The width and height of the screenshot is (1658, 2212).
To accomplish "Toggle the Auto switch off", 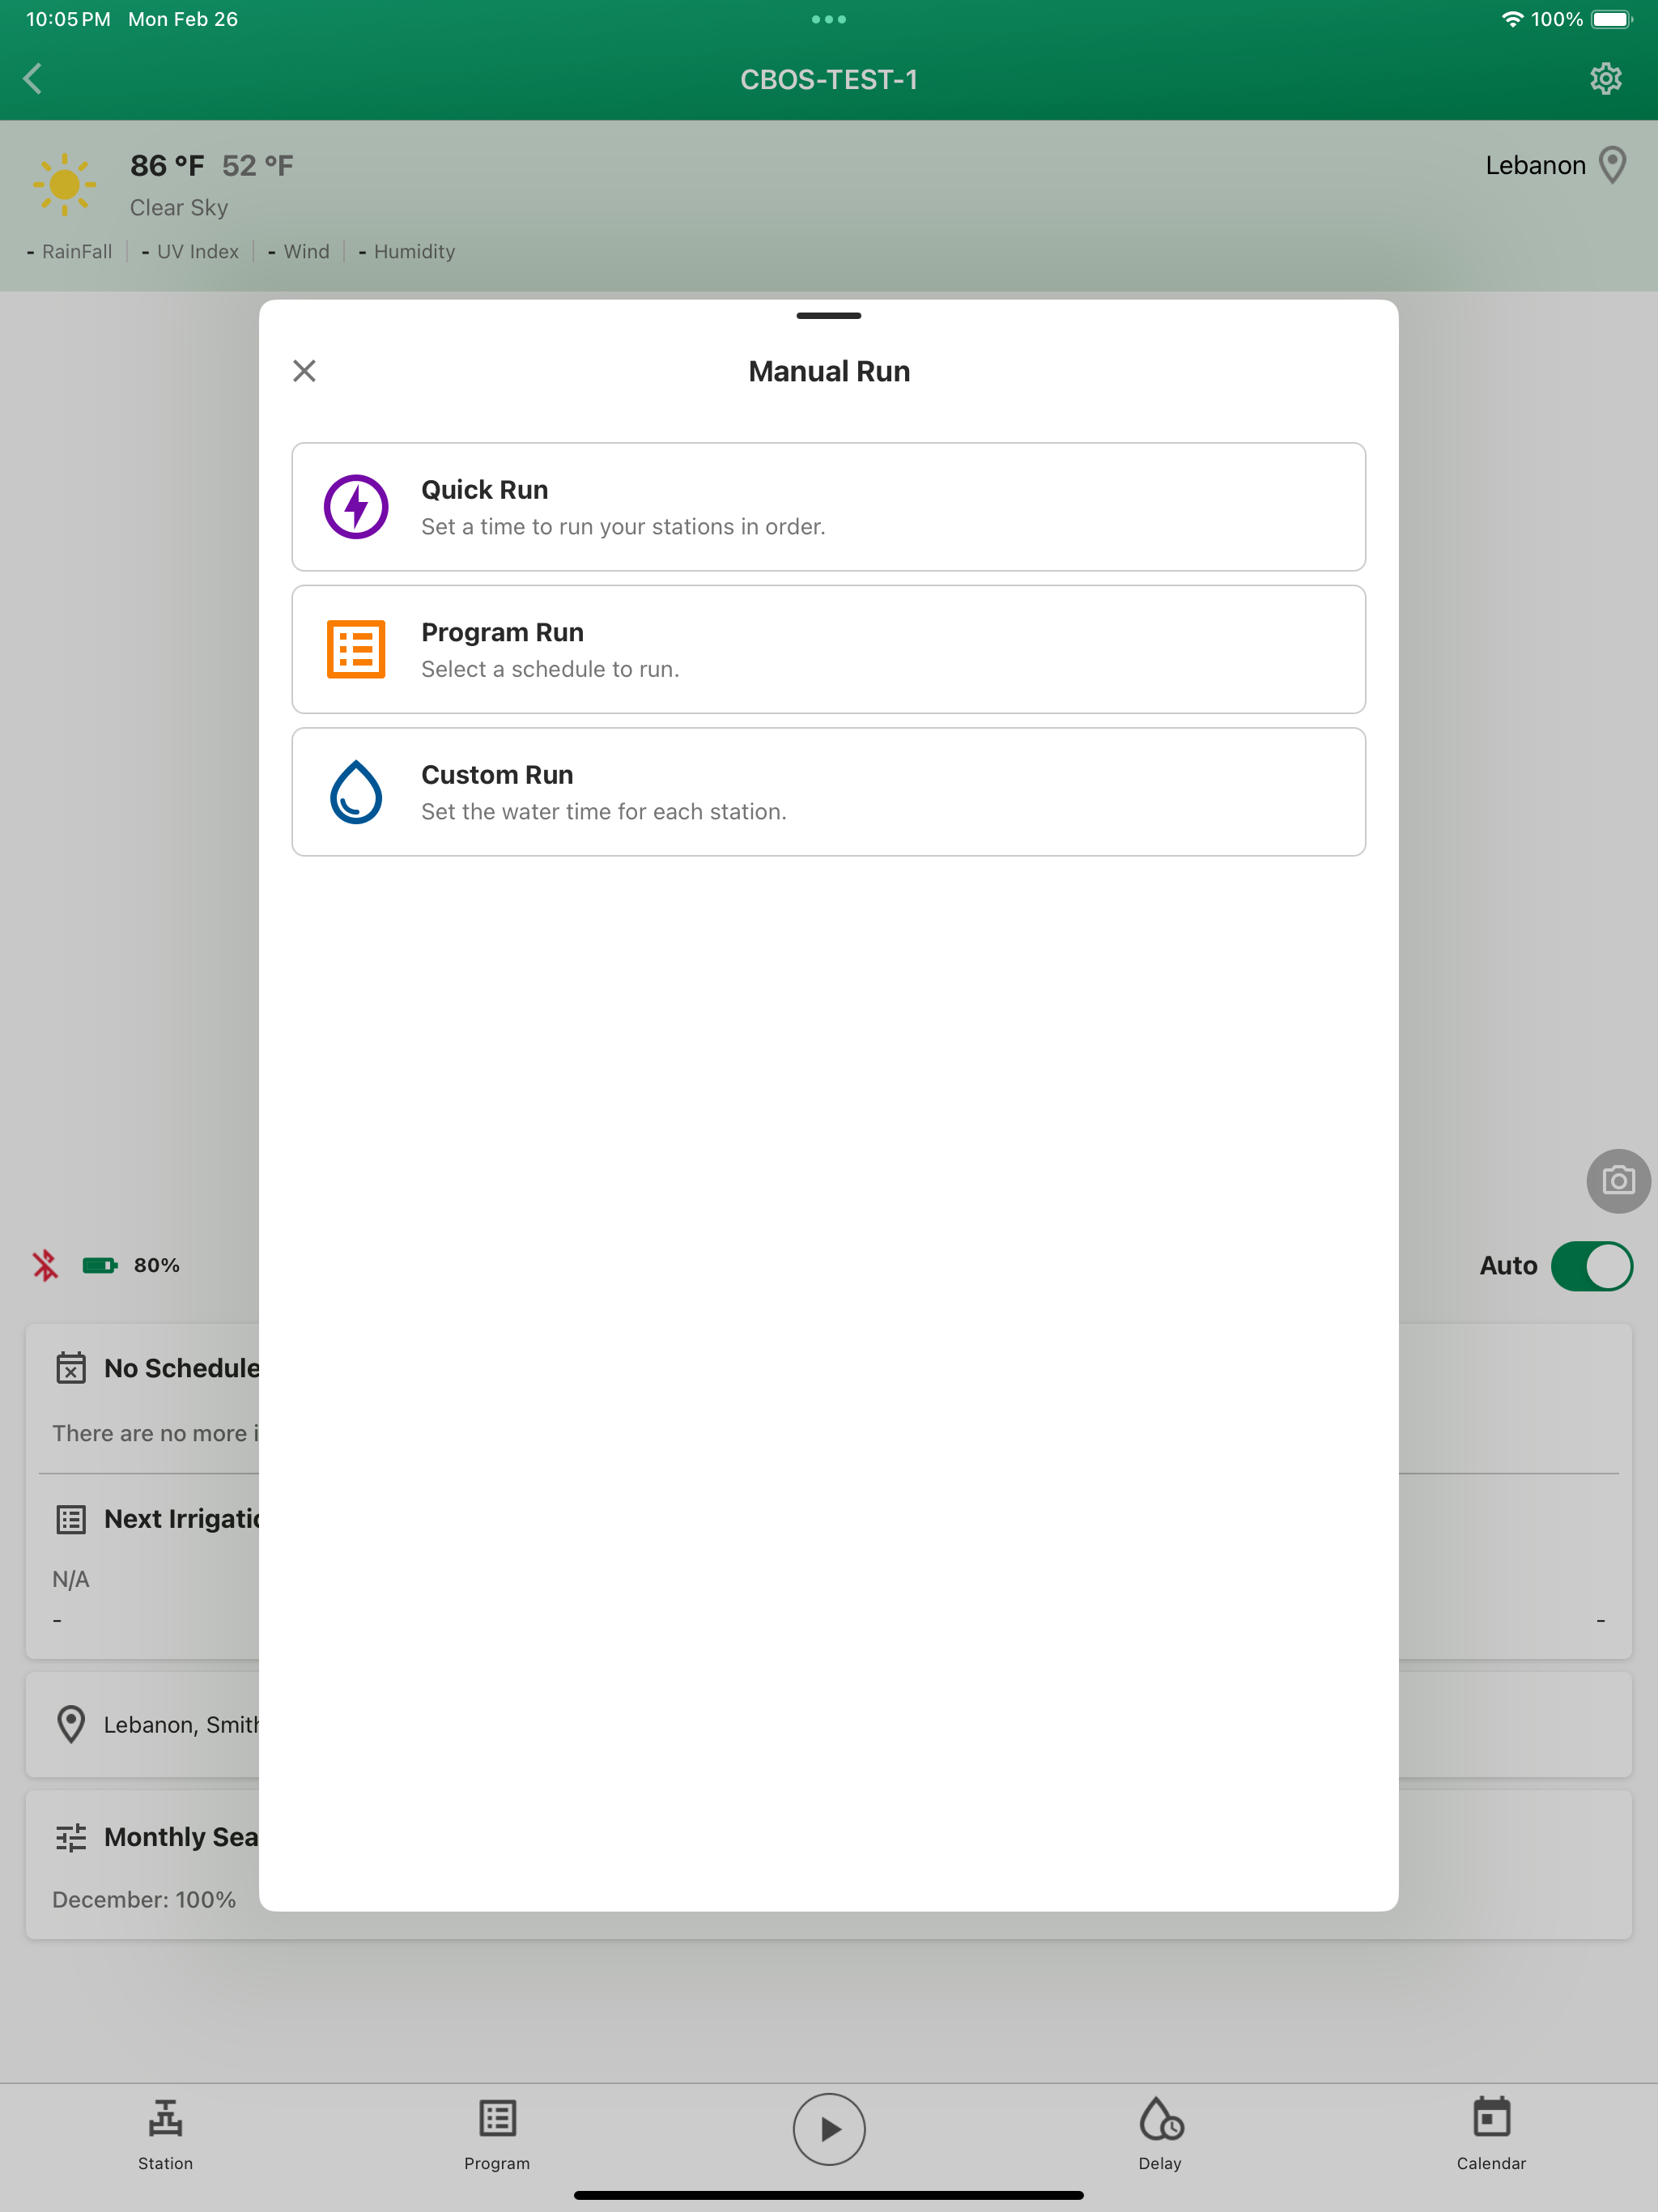I will click(x=1591, y=1266).
